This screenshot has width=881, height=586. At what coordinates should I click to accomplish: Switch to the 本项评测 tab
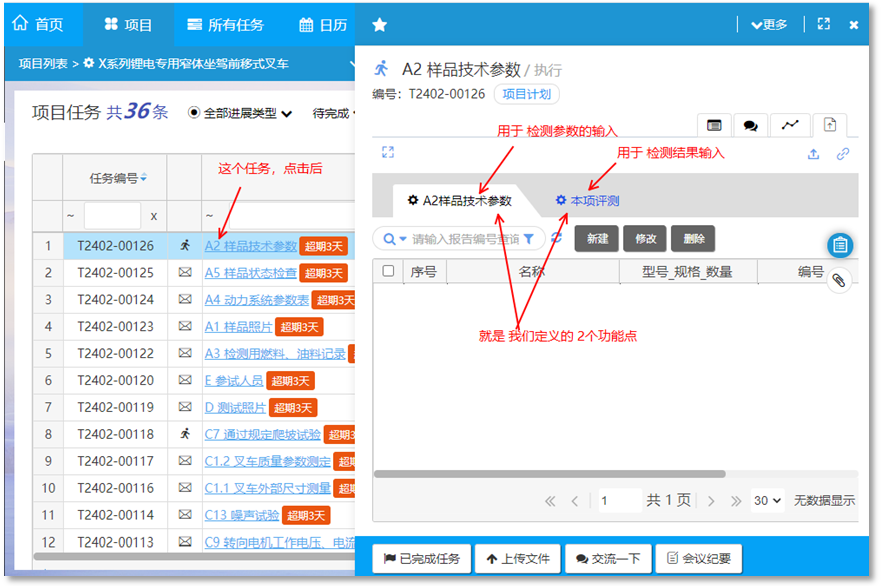[x=588, y=201]
